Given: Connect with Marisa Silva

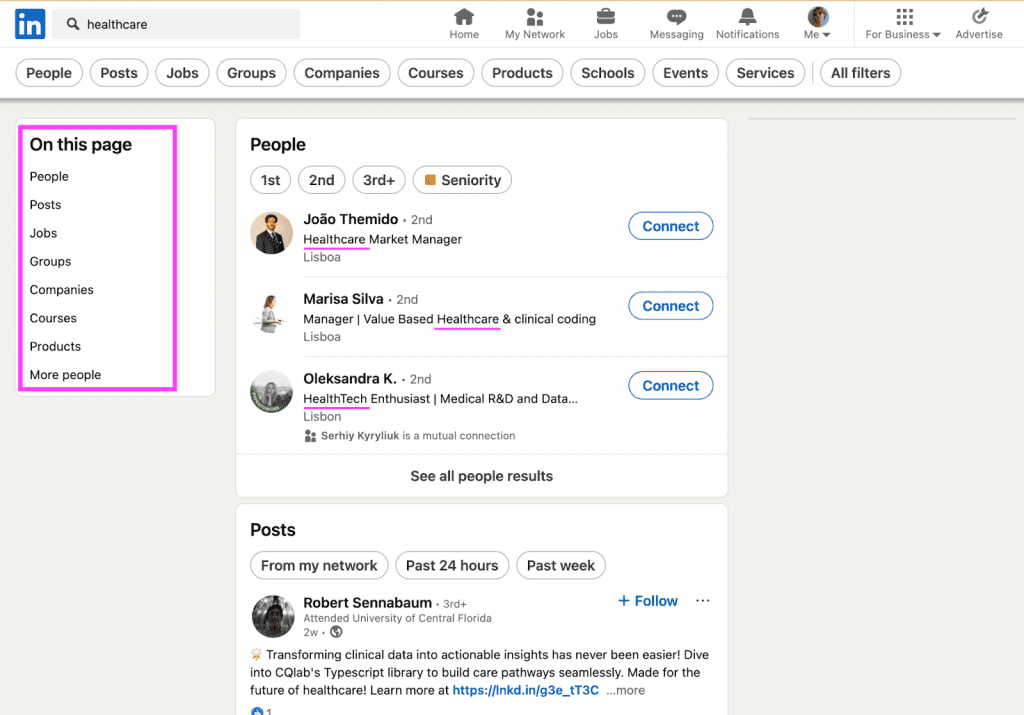Looking at the screenshot, I should click(x=671, y=306).
